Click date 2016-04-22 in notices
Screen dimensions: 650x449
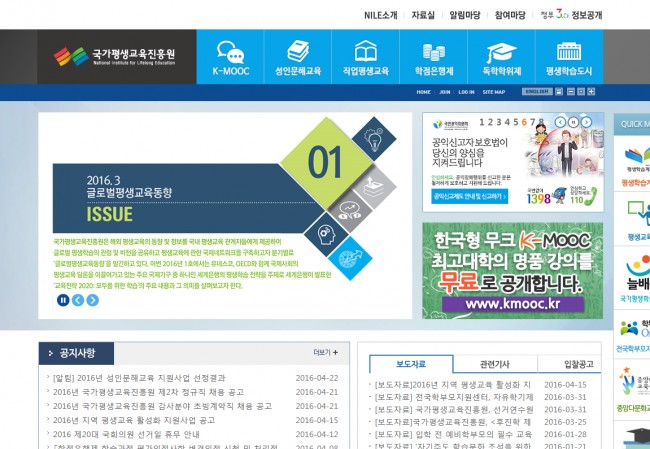coord(317,378)
